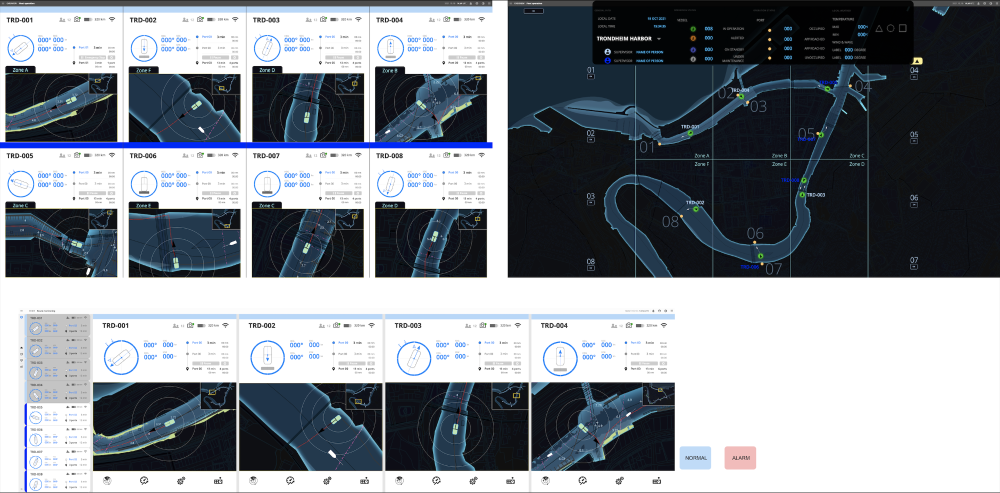Click the camera icon on the top TRD-002 panel
The height and width of the screenshot is (493, 1000).
201,19
